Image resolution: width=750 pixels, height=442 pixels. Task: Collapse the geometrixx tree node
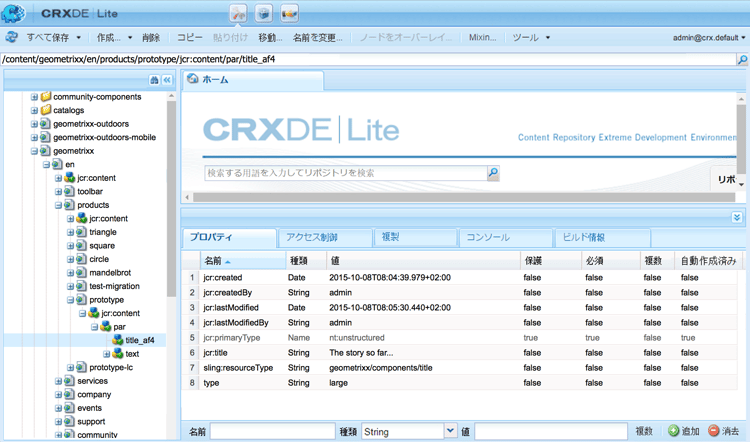pos(34,151)
